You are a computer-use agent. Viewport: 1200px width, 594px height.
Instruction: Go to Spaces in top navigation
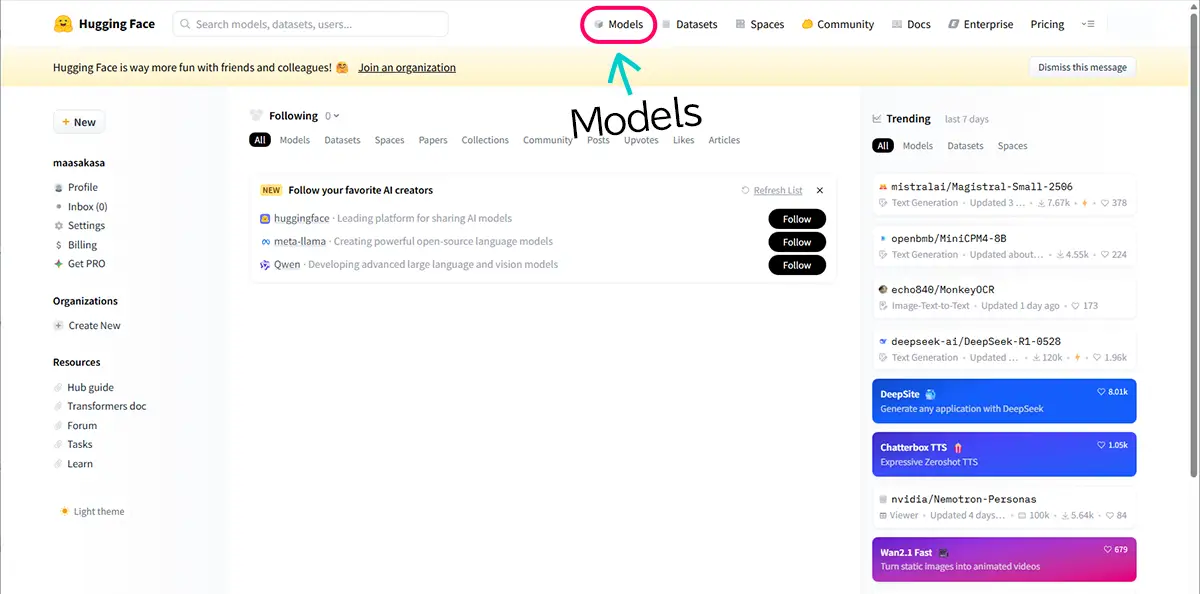pyautogui.click(x=760, y=24)
